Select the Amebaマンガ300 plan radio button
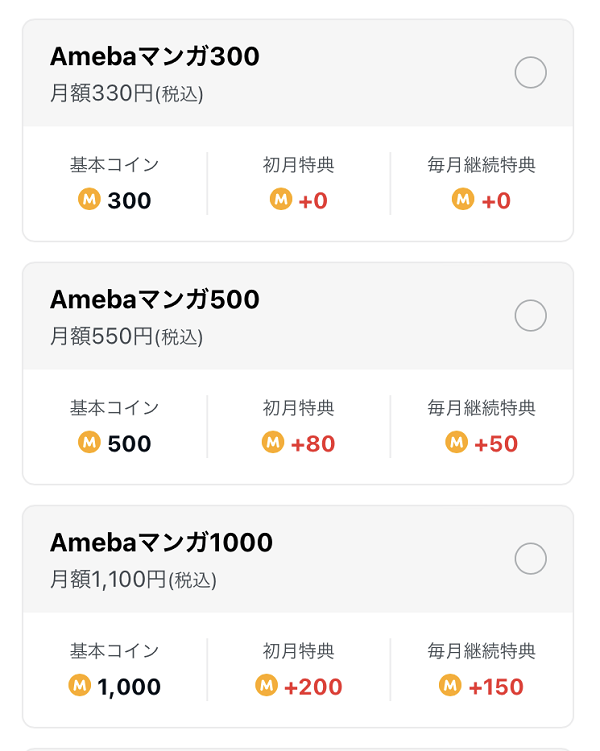600x751 pixels. [531, 72]
